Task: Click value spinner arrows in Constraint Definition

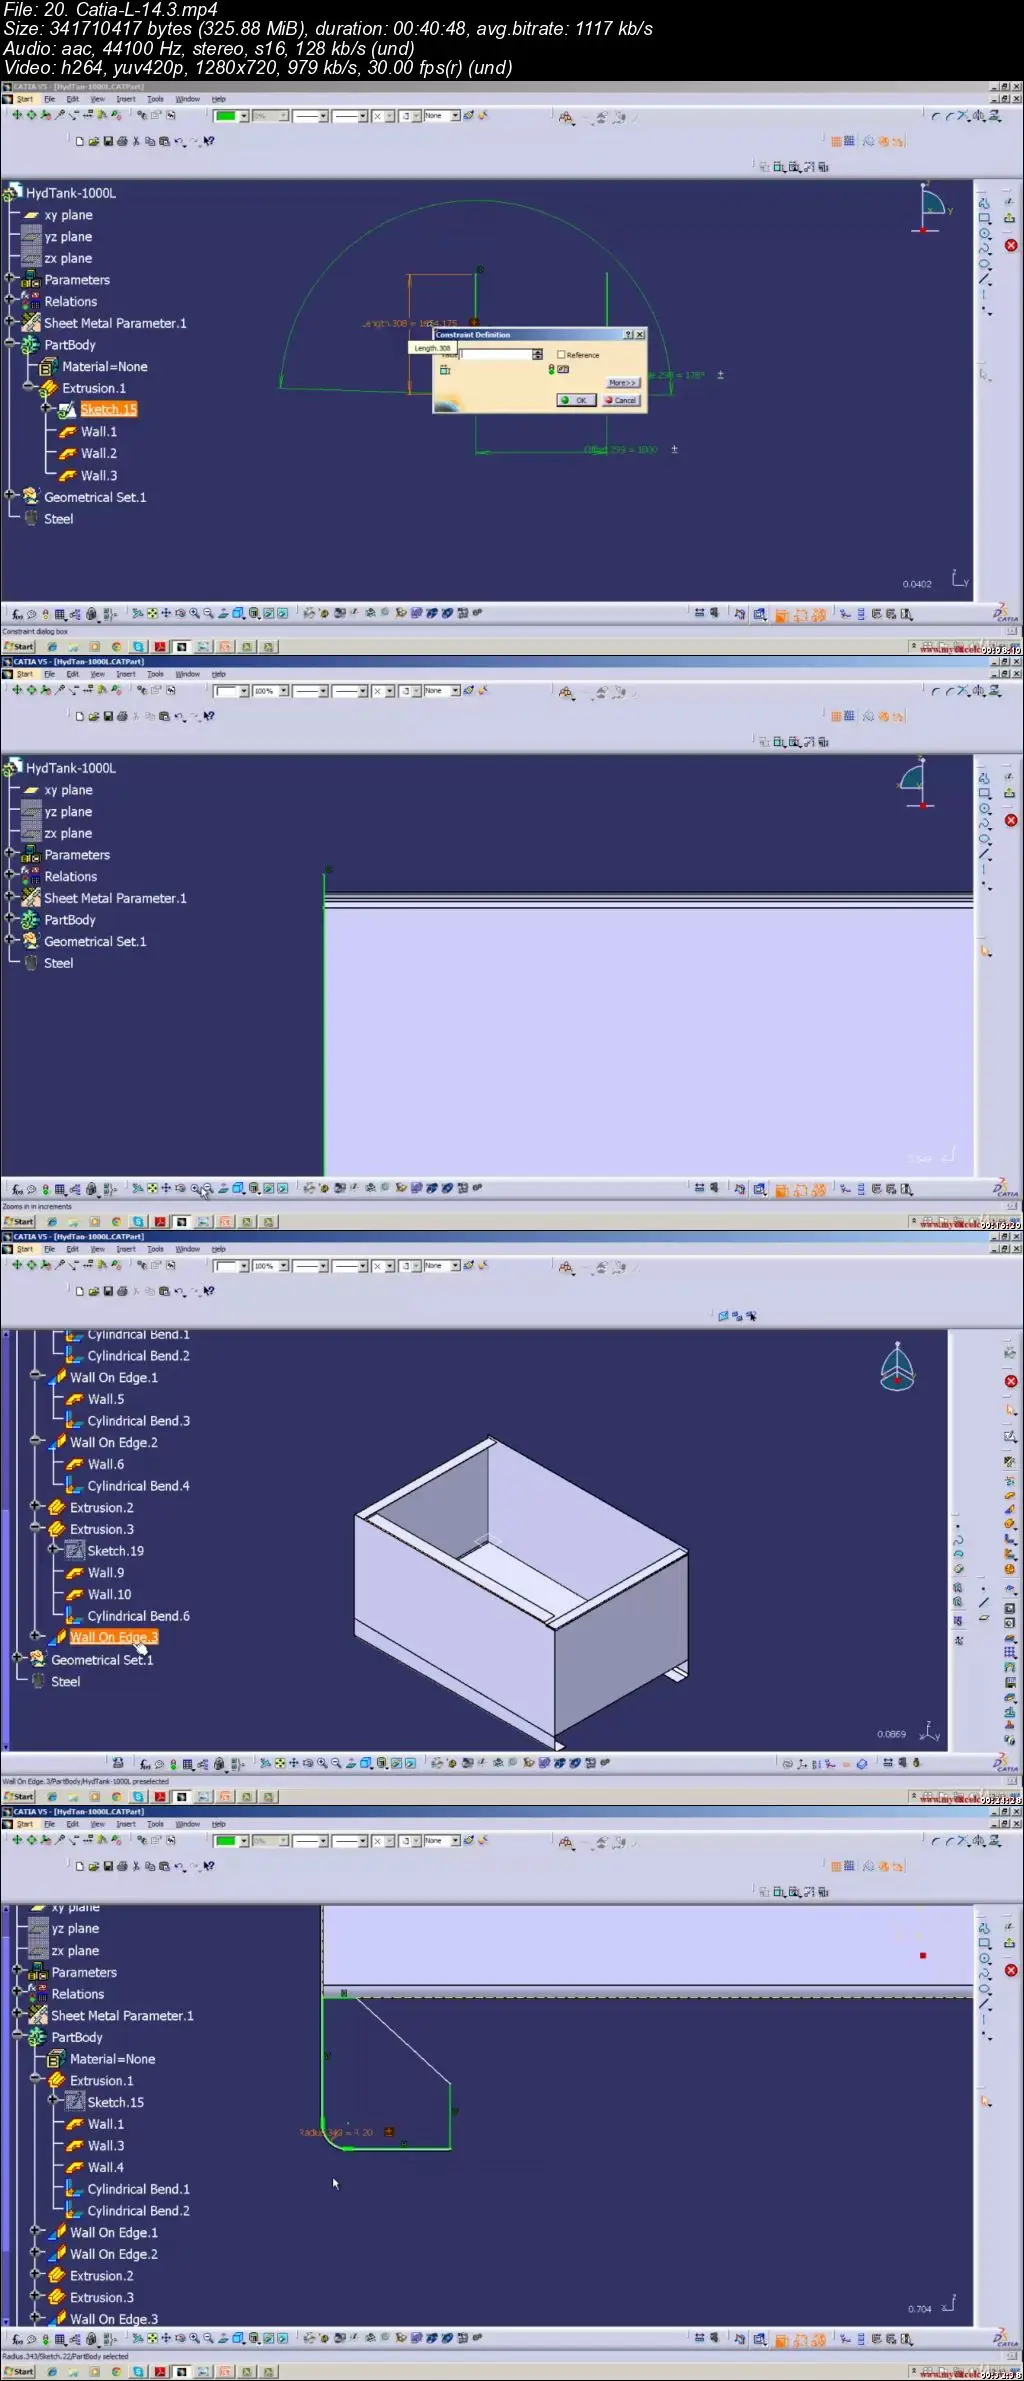Action: click(x=538, y=354)
